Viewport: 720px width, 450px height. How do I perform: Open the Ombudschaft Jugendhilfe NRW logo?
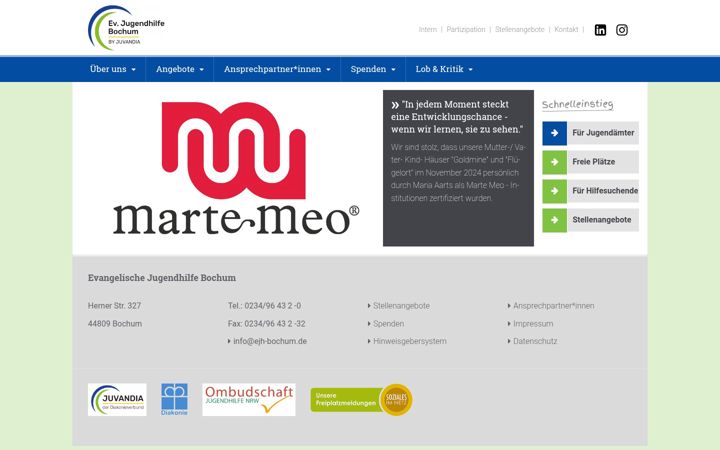click(249, 399)
